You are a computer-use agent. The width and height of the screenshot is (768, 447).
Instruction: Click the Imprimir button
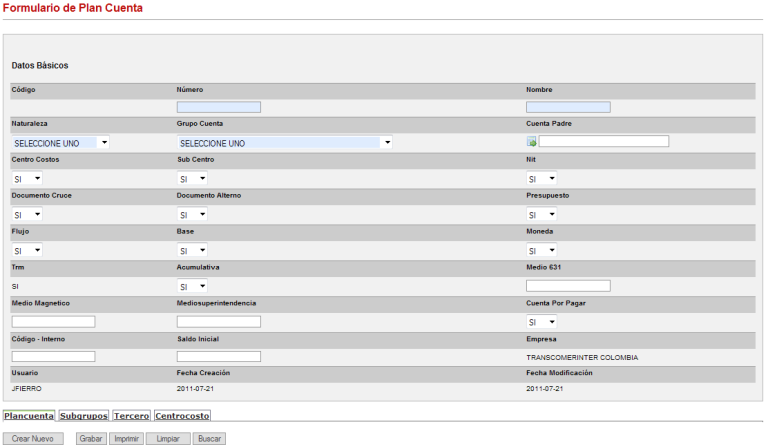coord(126,439)
